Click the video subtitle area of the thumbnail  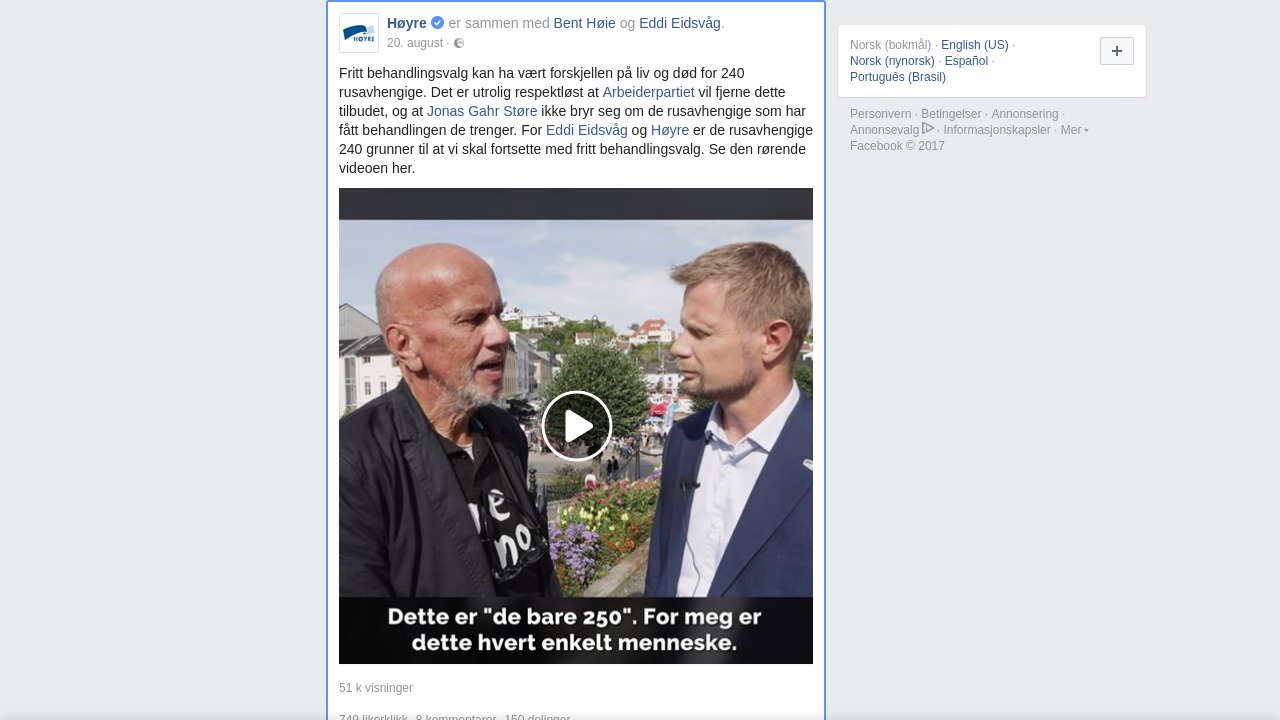(x=576, y=629)
